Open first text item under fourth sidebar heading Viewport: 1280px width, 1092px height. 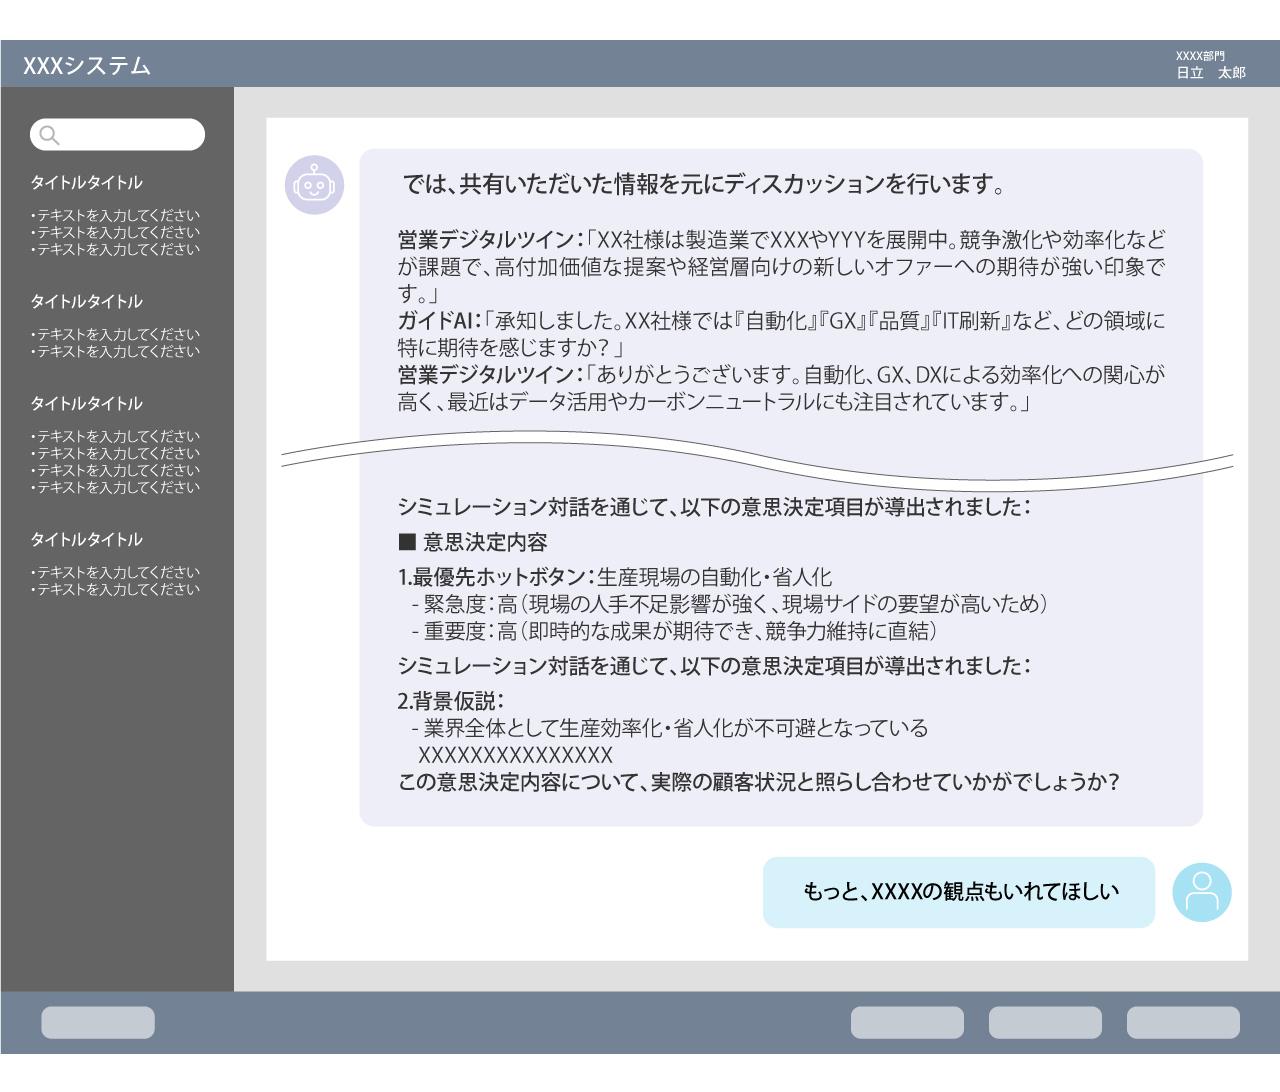point(115,572)
